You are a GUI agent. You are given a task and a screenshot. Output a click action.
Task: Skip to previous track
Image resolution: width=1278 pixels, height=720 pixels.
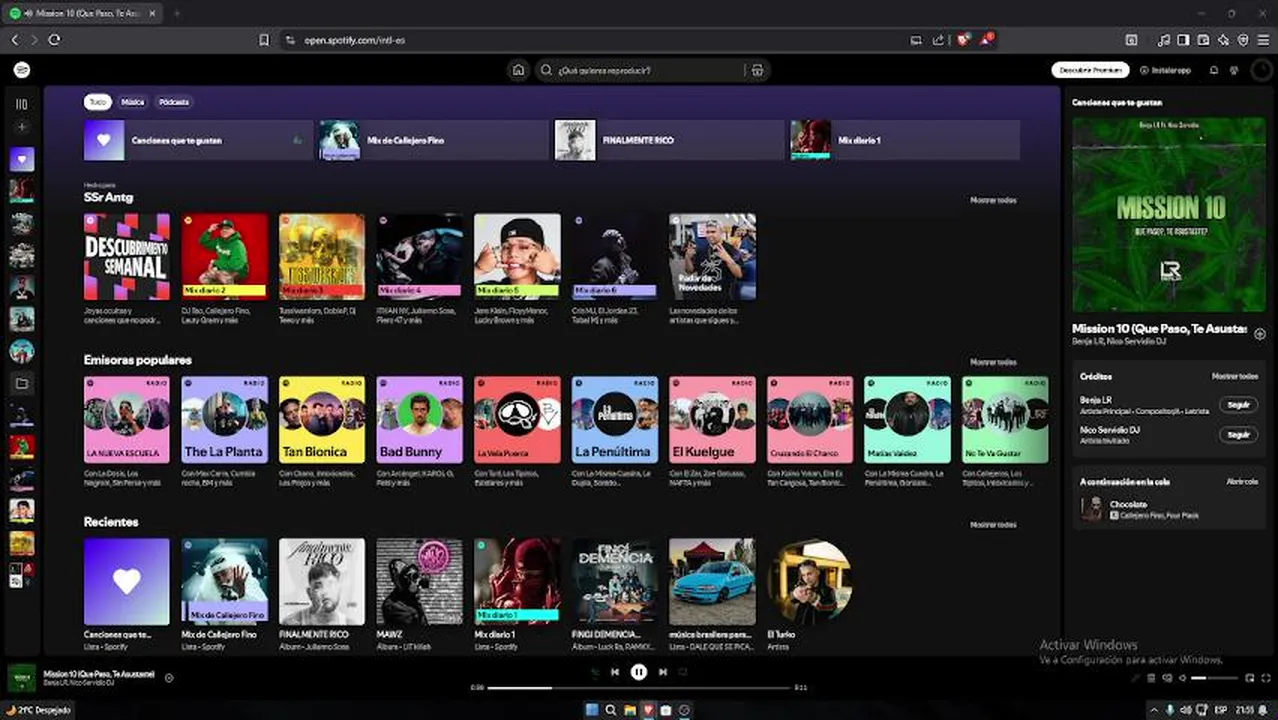point(615,672)
